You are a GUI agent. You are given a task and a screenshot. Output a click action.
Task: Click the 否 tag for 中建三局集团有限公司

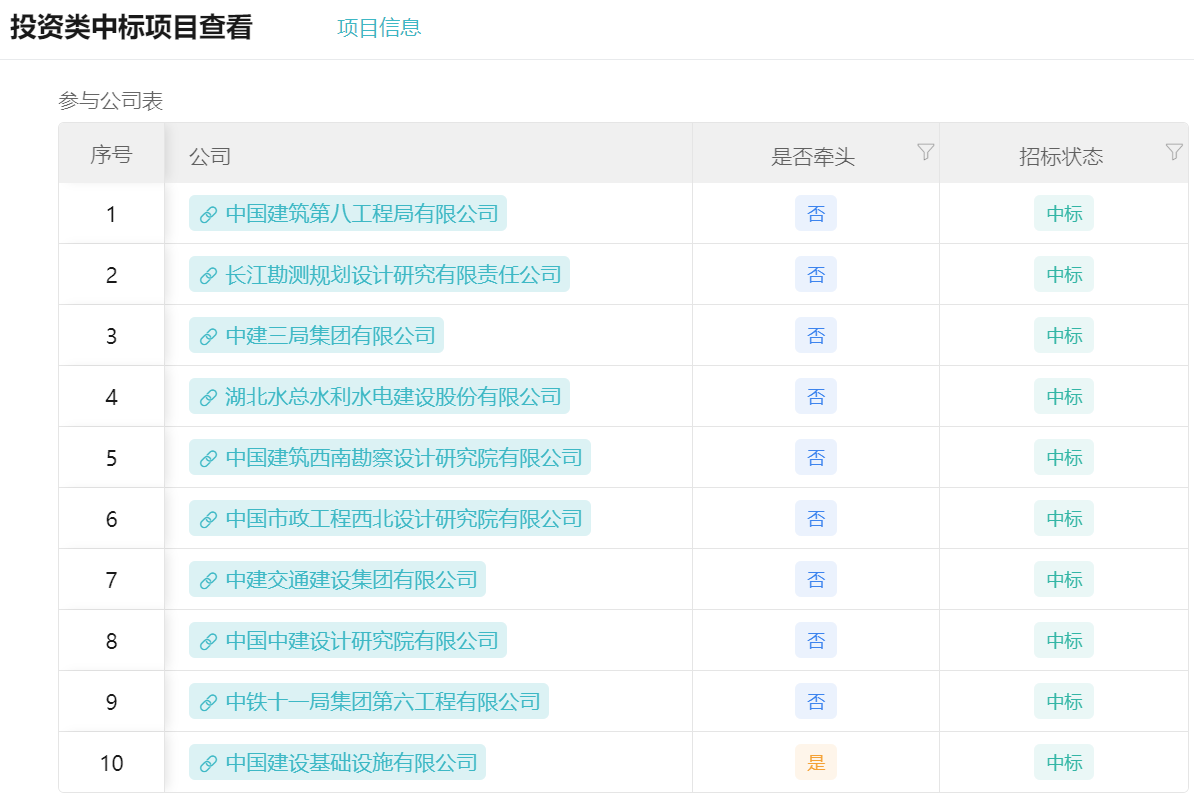[816, 336]
